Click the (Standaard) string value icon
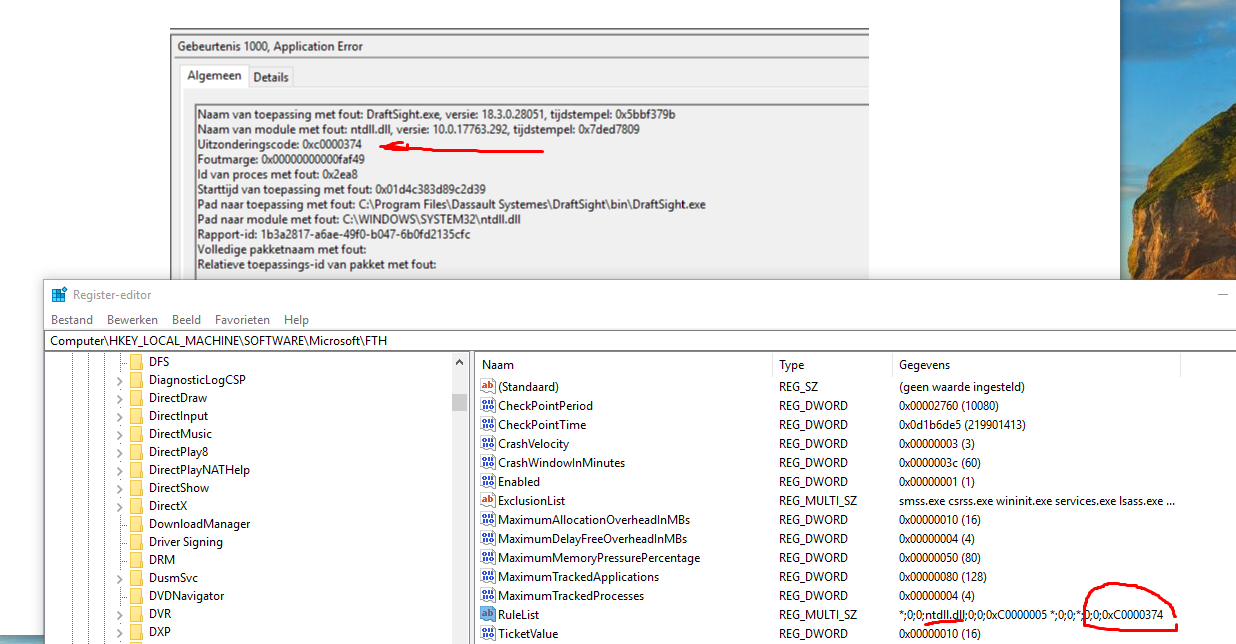 [488, 386]
